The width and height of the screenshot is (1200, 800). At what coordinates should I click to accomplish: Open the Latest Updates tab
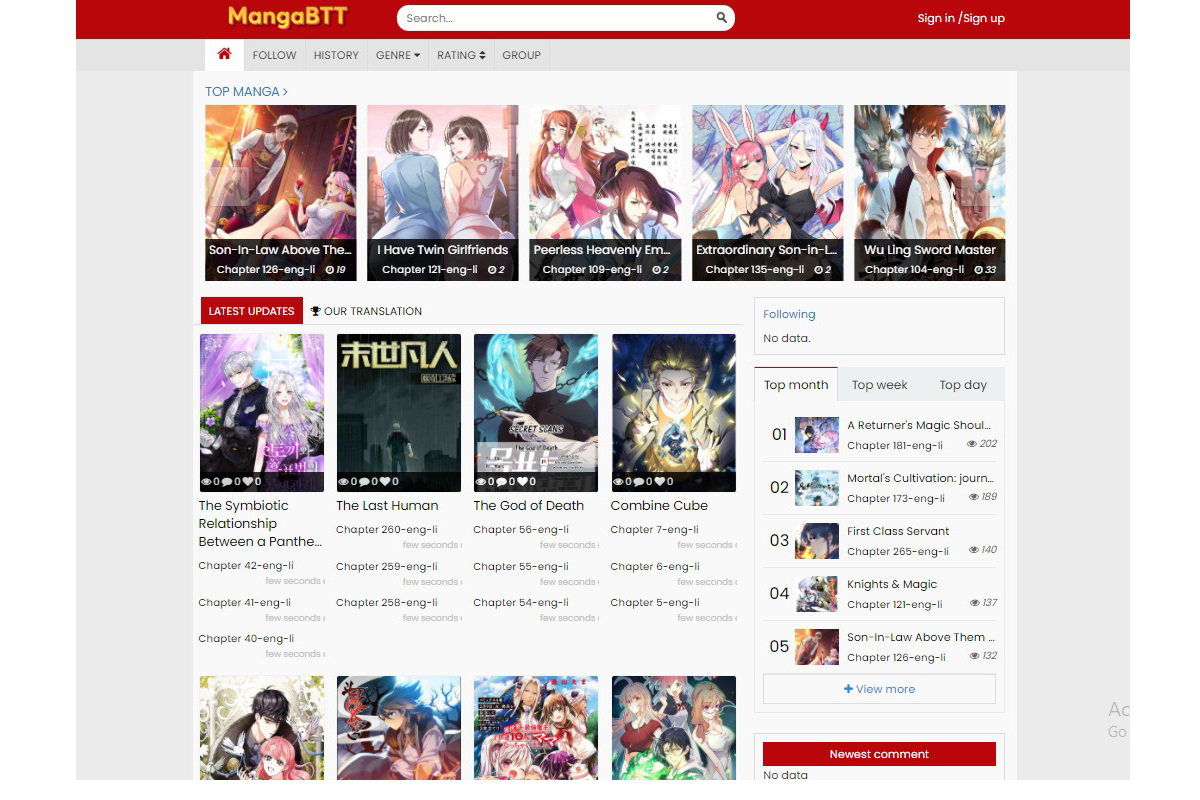click(251, 311)
